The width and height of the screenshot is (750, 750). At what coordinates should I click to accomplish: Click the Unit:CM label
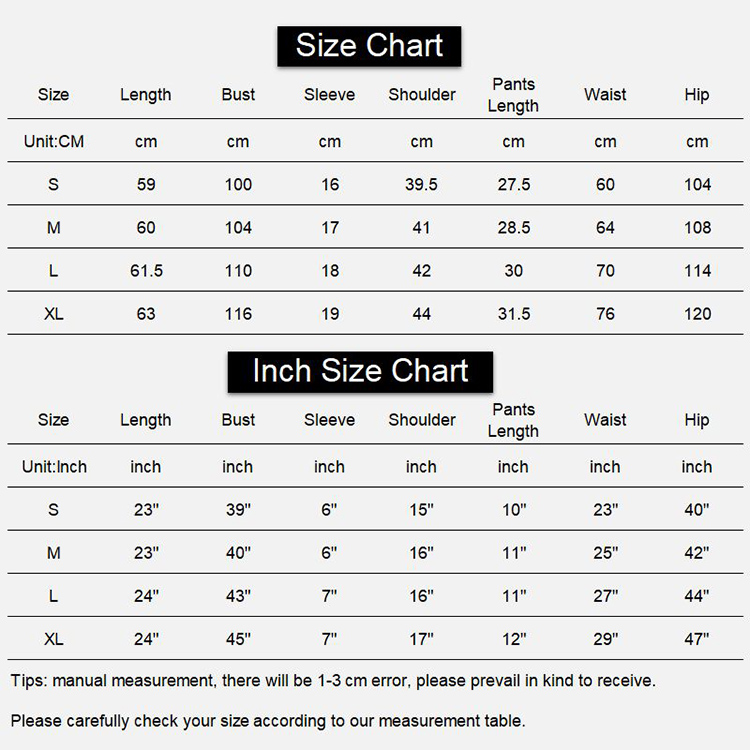tap(54, 142)
